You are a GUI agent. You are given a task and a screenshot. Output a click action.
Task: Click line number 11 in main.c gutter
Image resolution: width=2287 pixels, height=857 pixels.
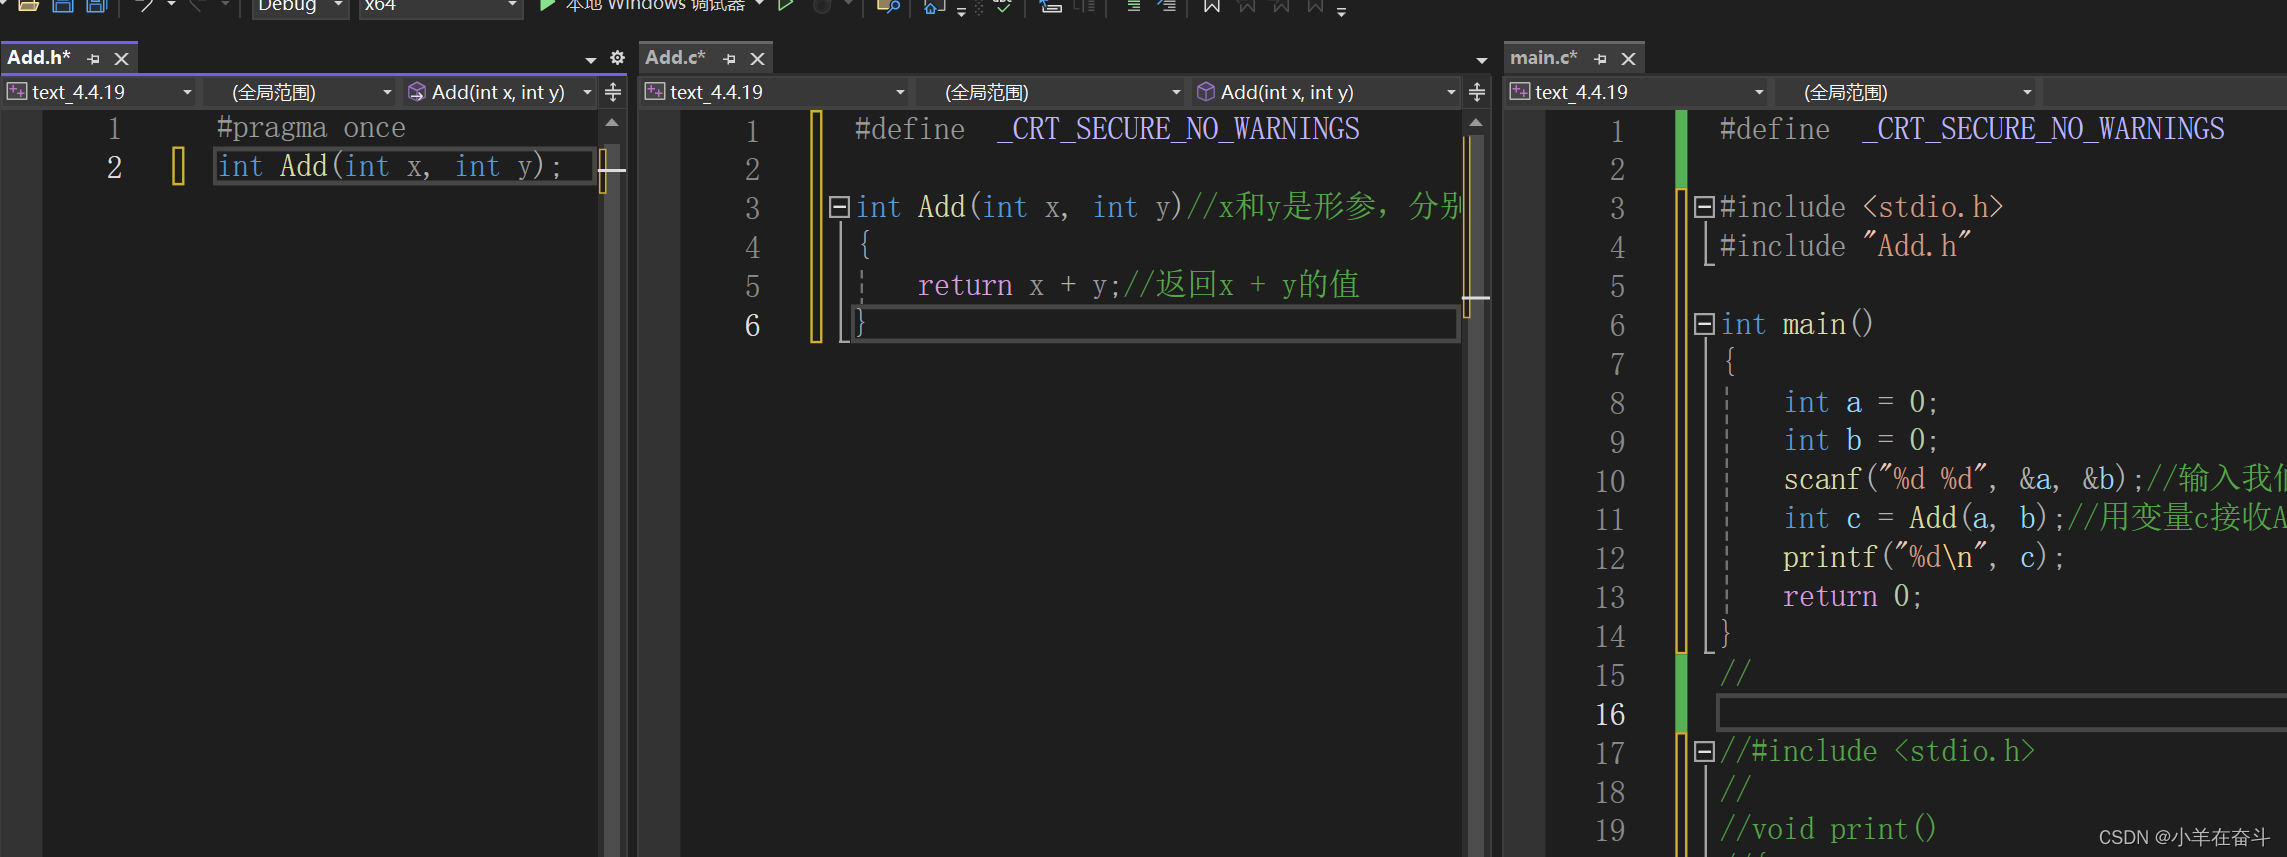click(x=1610, y=520)
